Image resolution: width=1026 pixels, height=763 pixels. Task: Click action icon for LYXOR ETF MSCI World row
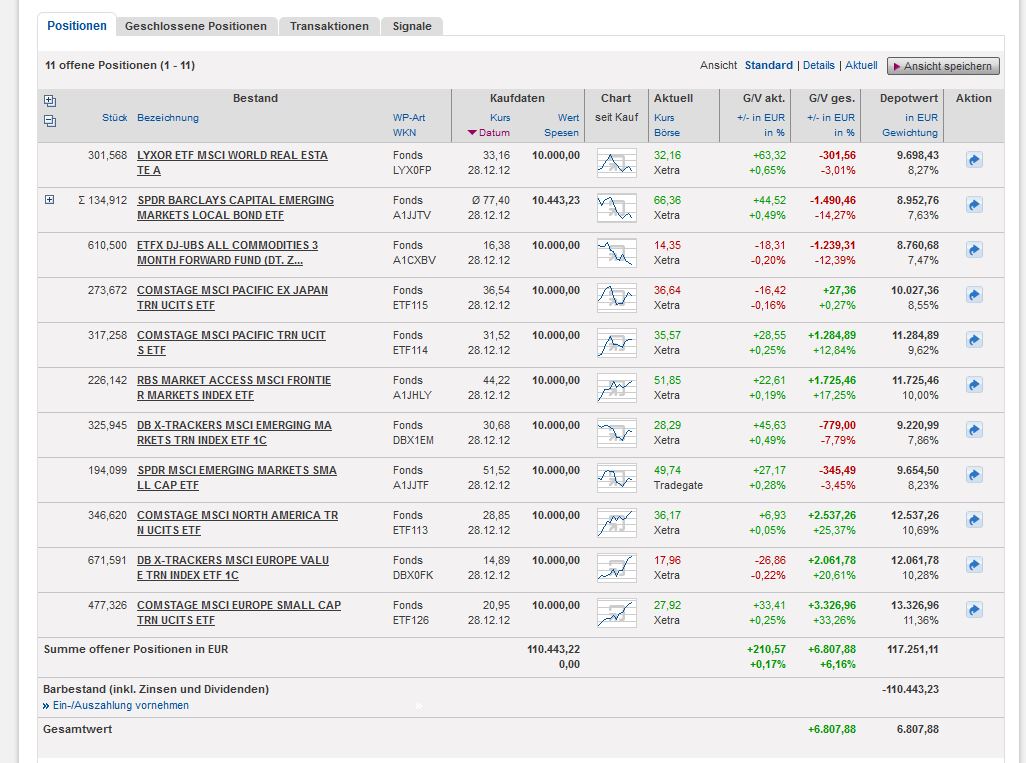point(974,160)
